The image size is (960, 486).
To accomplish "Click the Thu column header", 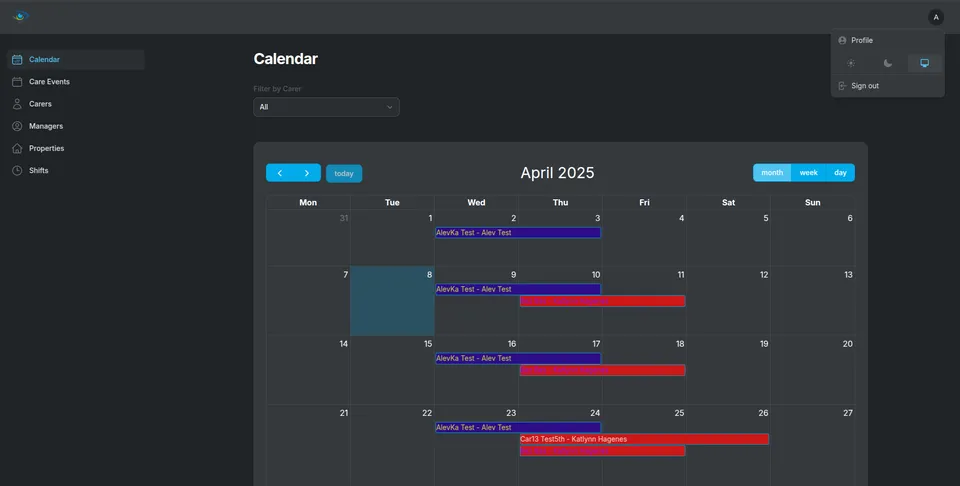I will point(560,203).
